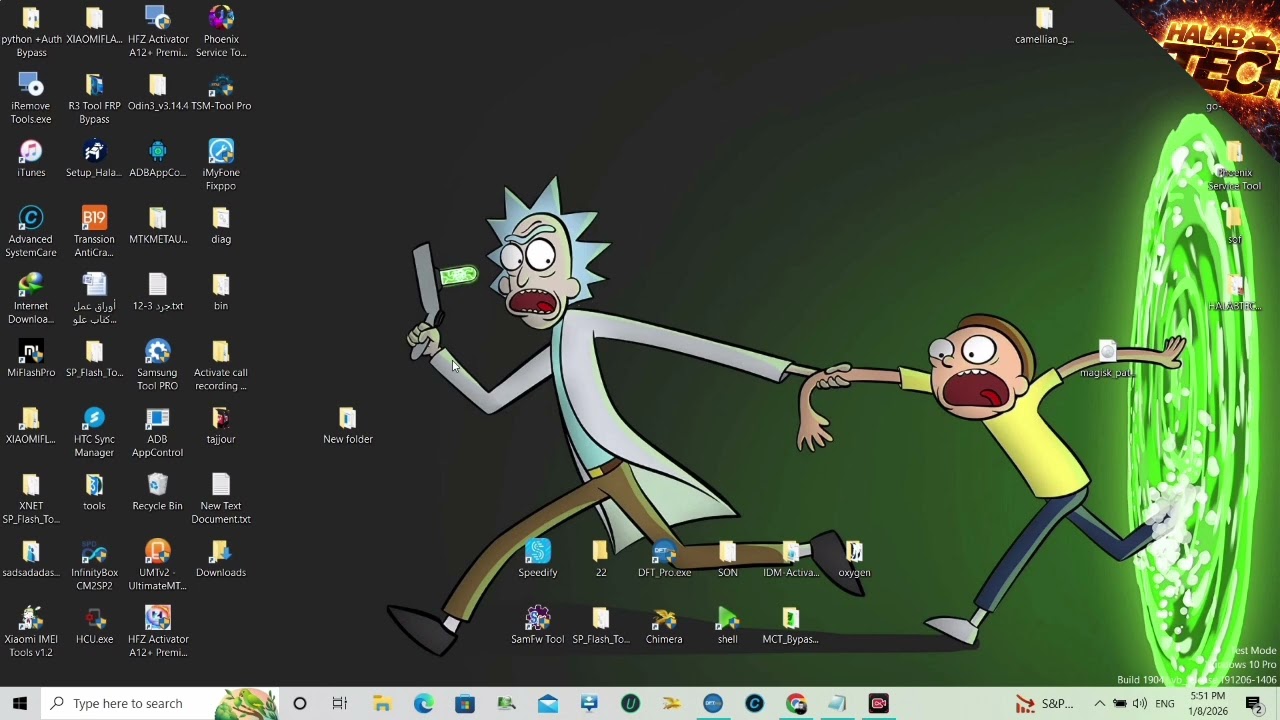
Task: Select the Samsung Tool PRO icon
Action: (x=158, y=365)
